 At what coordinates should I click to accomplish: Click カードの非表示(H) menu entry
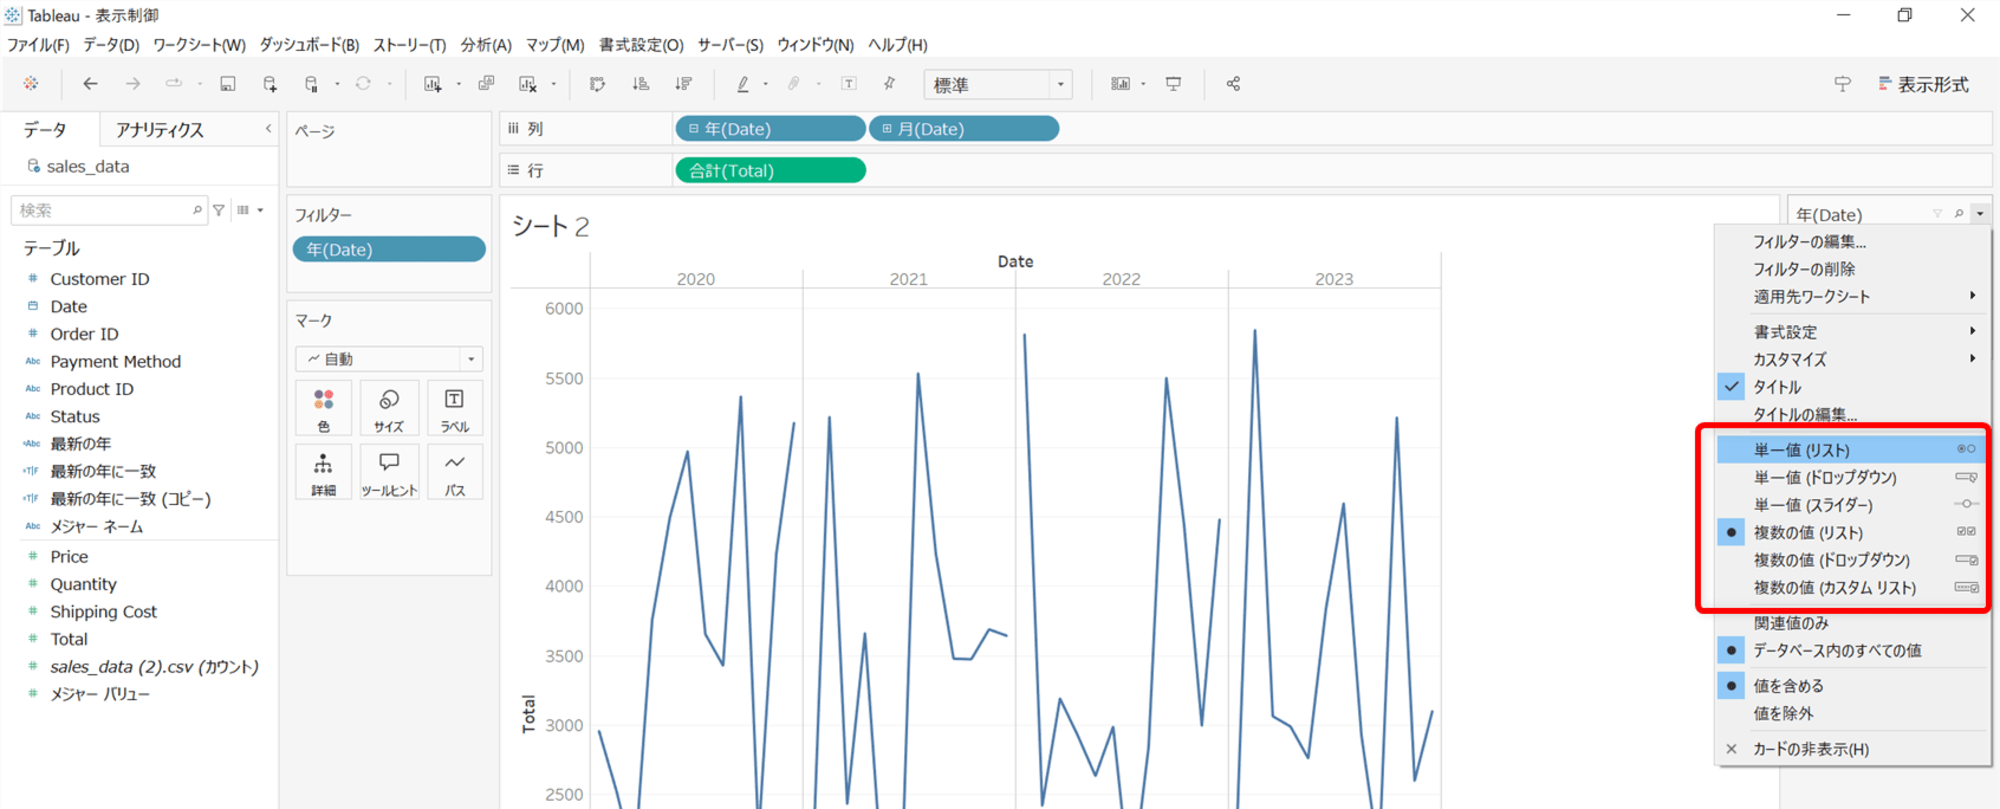coord(1852,749)
